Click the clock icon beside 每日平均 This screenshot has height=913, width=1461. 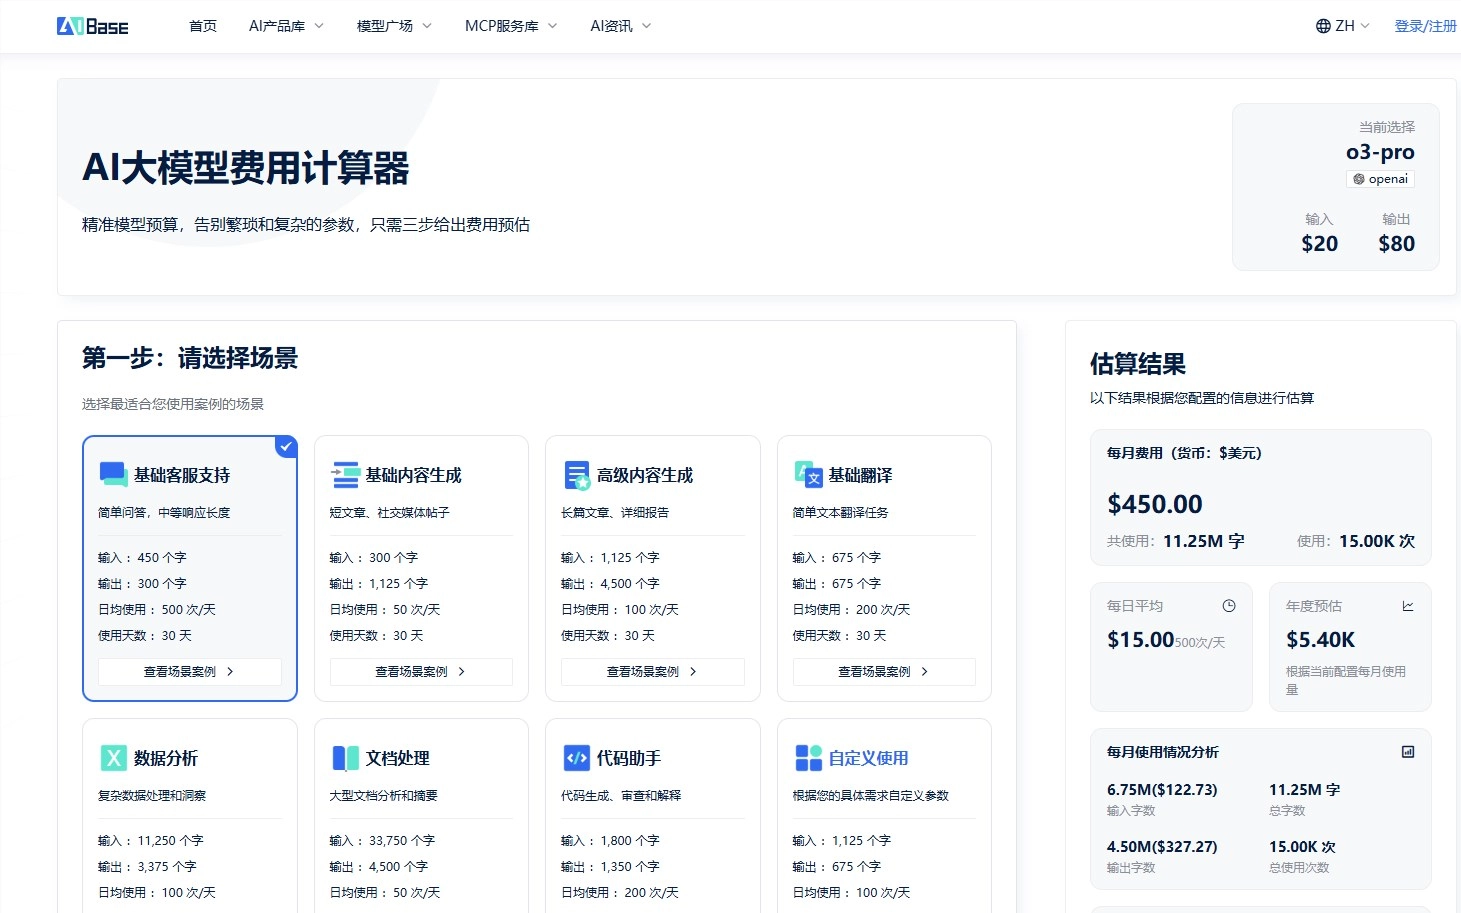tap(1229, 606)
